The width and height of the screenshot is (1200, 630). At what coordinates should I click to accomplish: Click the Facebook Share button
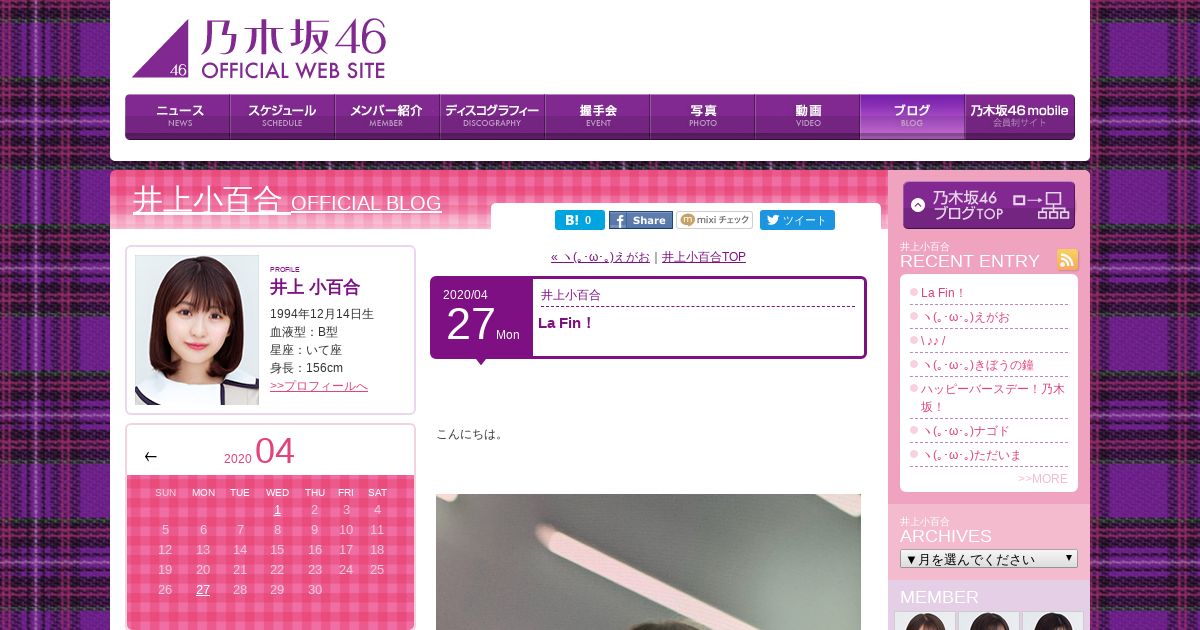[x=641, y=220]
